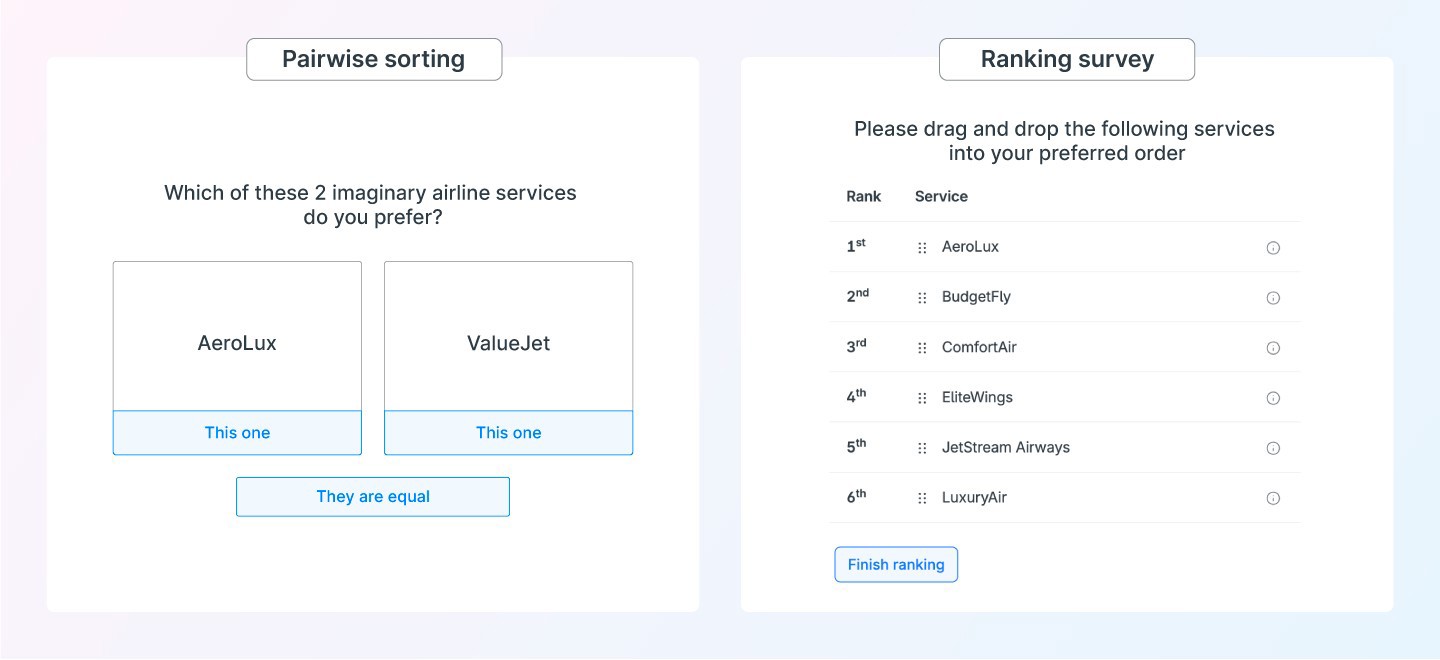Click the LuxuryAir drag handle
The height and width of the screenshot is (660, 1440).
pos(922,498)
